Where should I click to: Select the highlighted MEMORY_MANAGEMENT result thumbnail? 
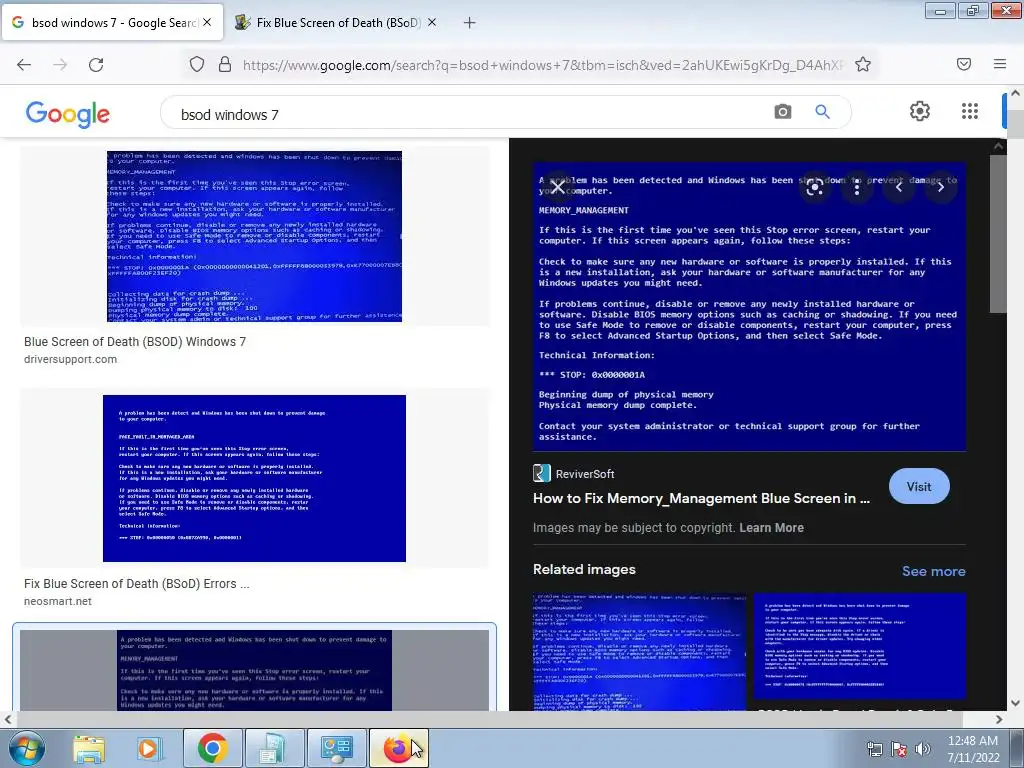pos(255,670)
